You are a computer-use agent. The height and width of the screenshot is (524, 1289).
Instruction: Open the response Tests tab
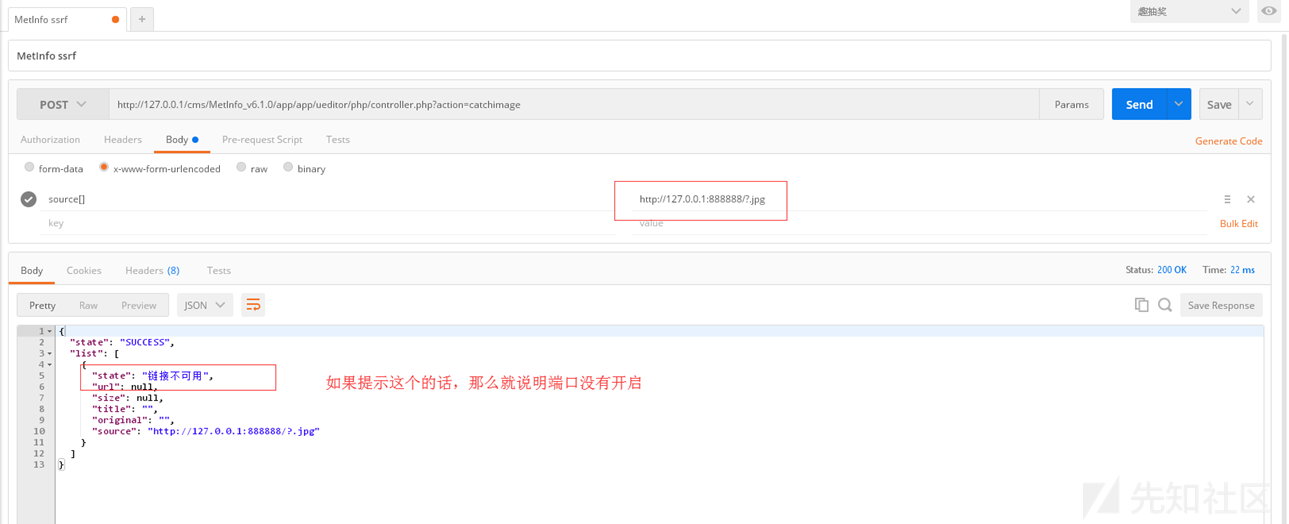219,270
